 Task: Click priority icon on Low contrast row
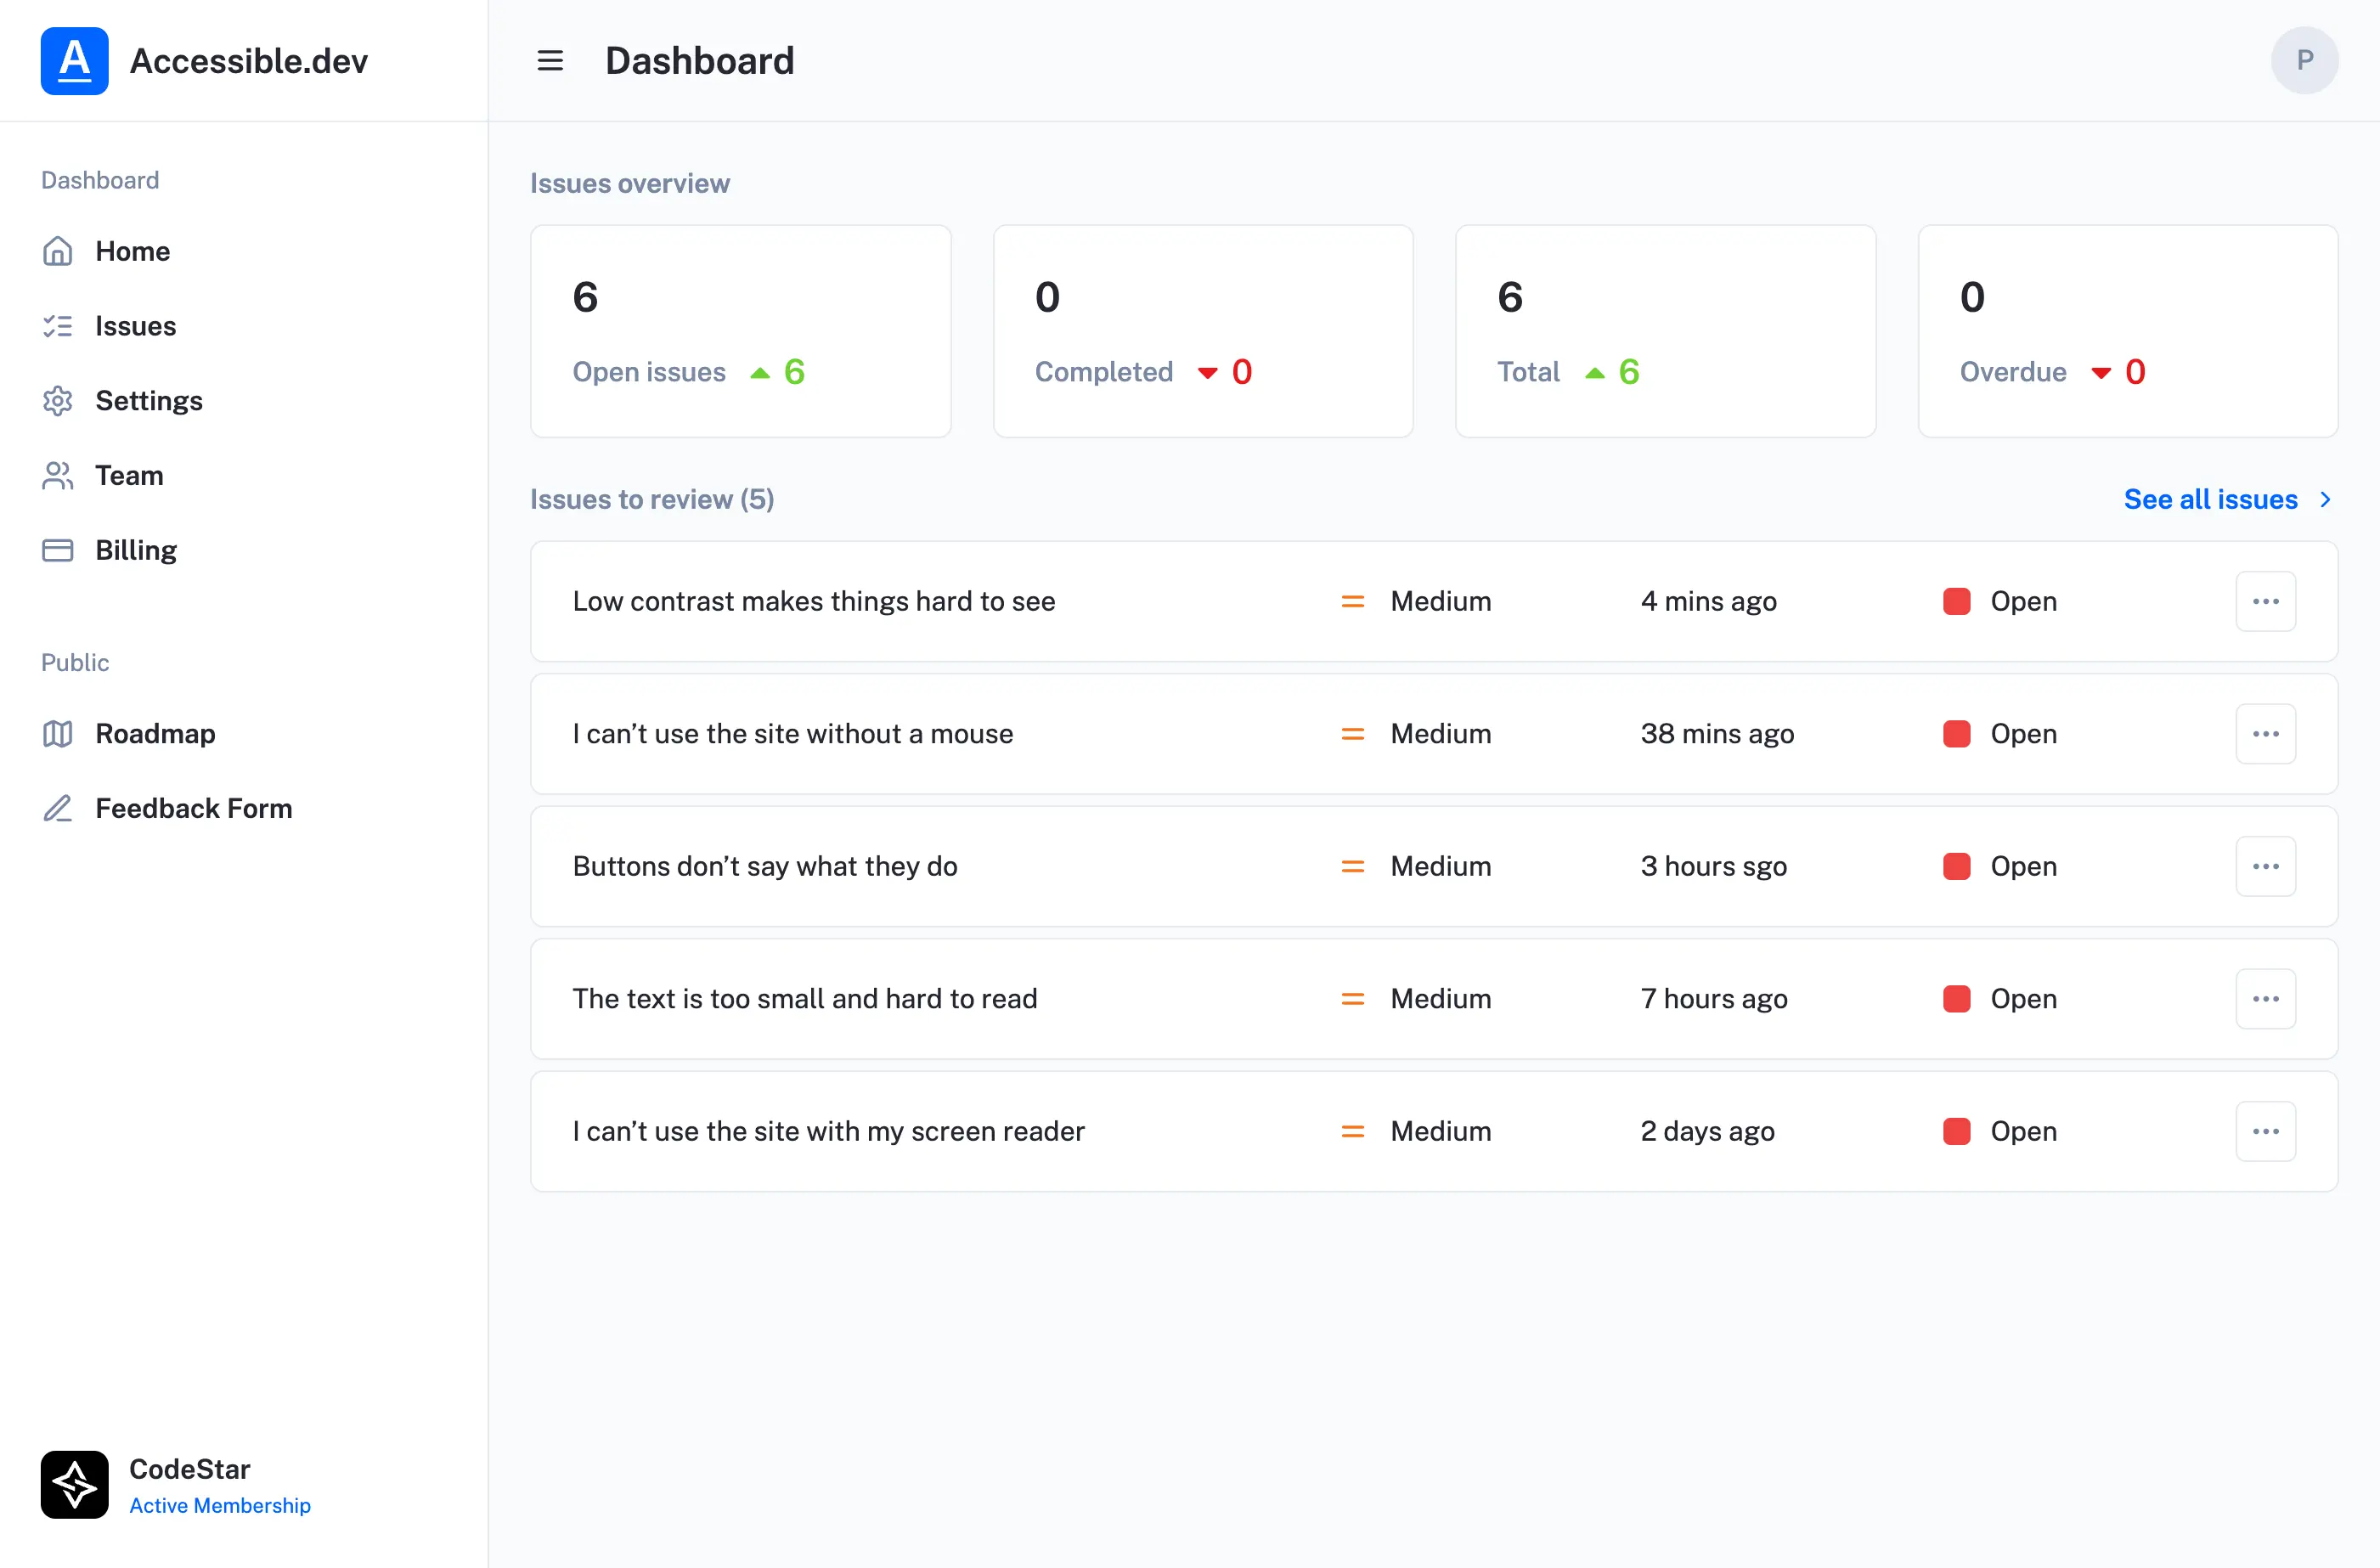tap(1353, 601)
